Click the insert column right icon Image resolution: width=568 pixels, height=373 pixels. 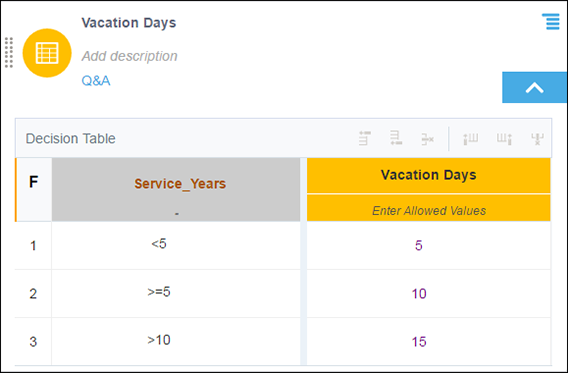[x=504, y=139]
